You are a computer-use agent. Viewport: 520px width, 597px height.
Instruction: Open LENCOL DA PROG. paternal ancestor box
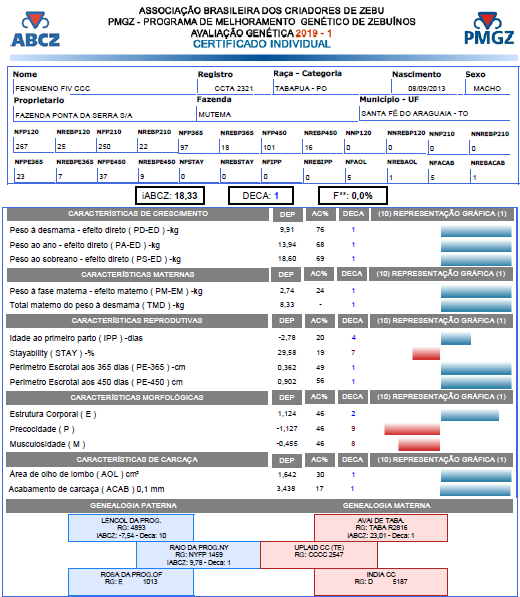[x=131, y=528]
